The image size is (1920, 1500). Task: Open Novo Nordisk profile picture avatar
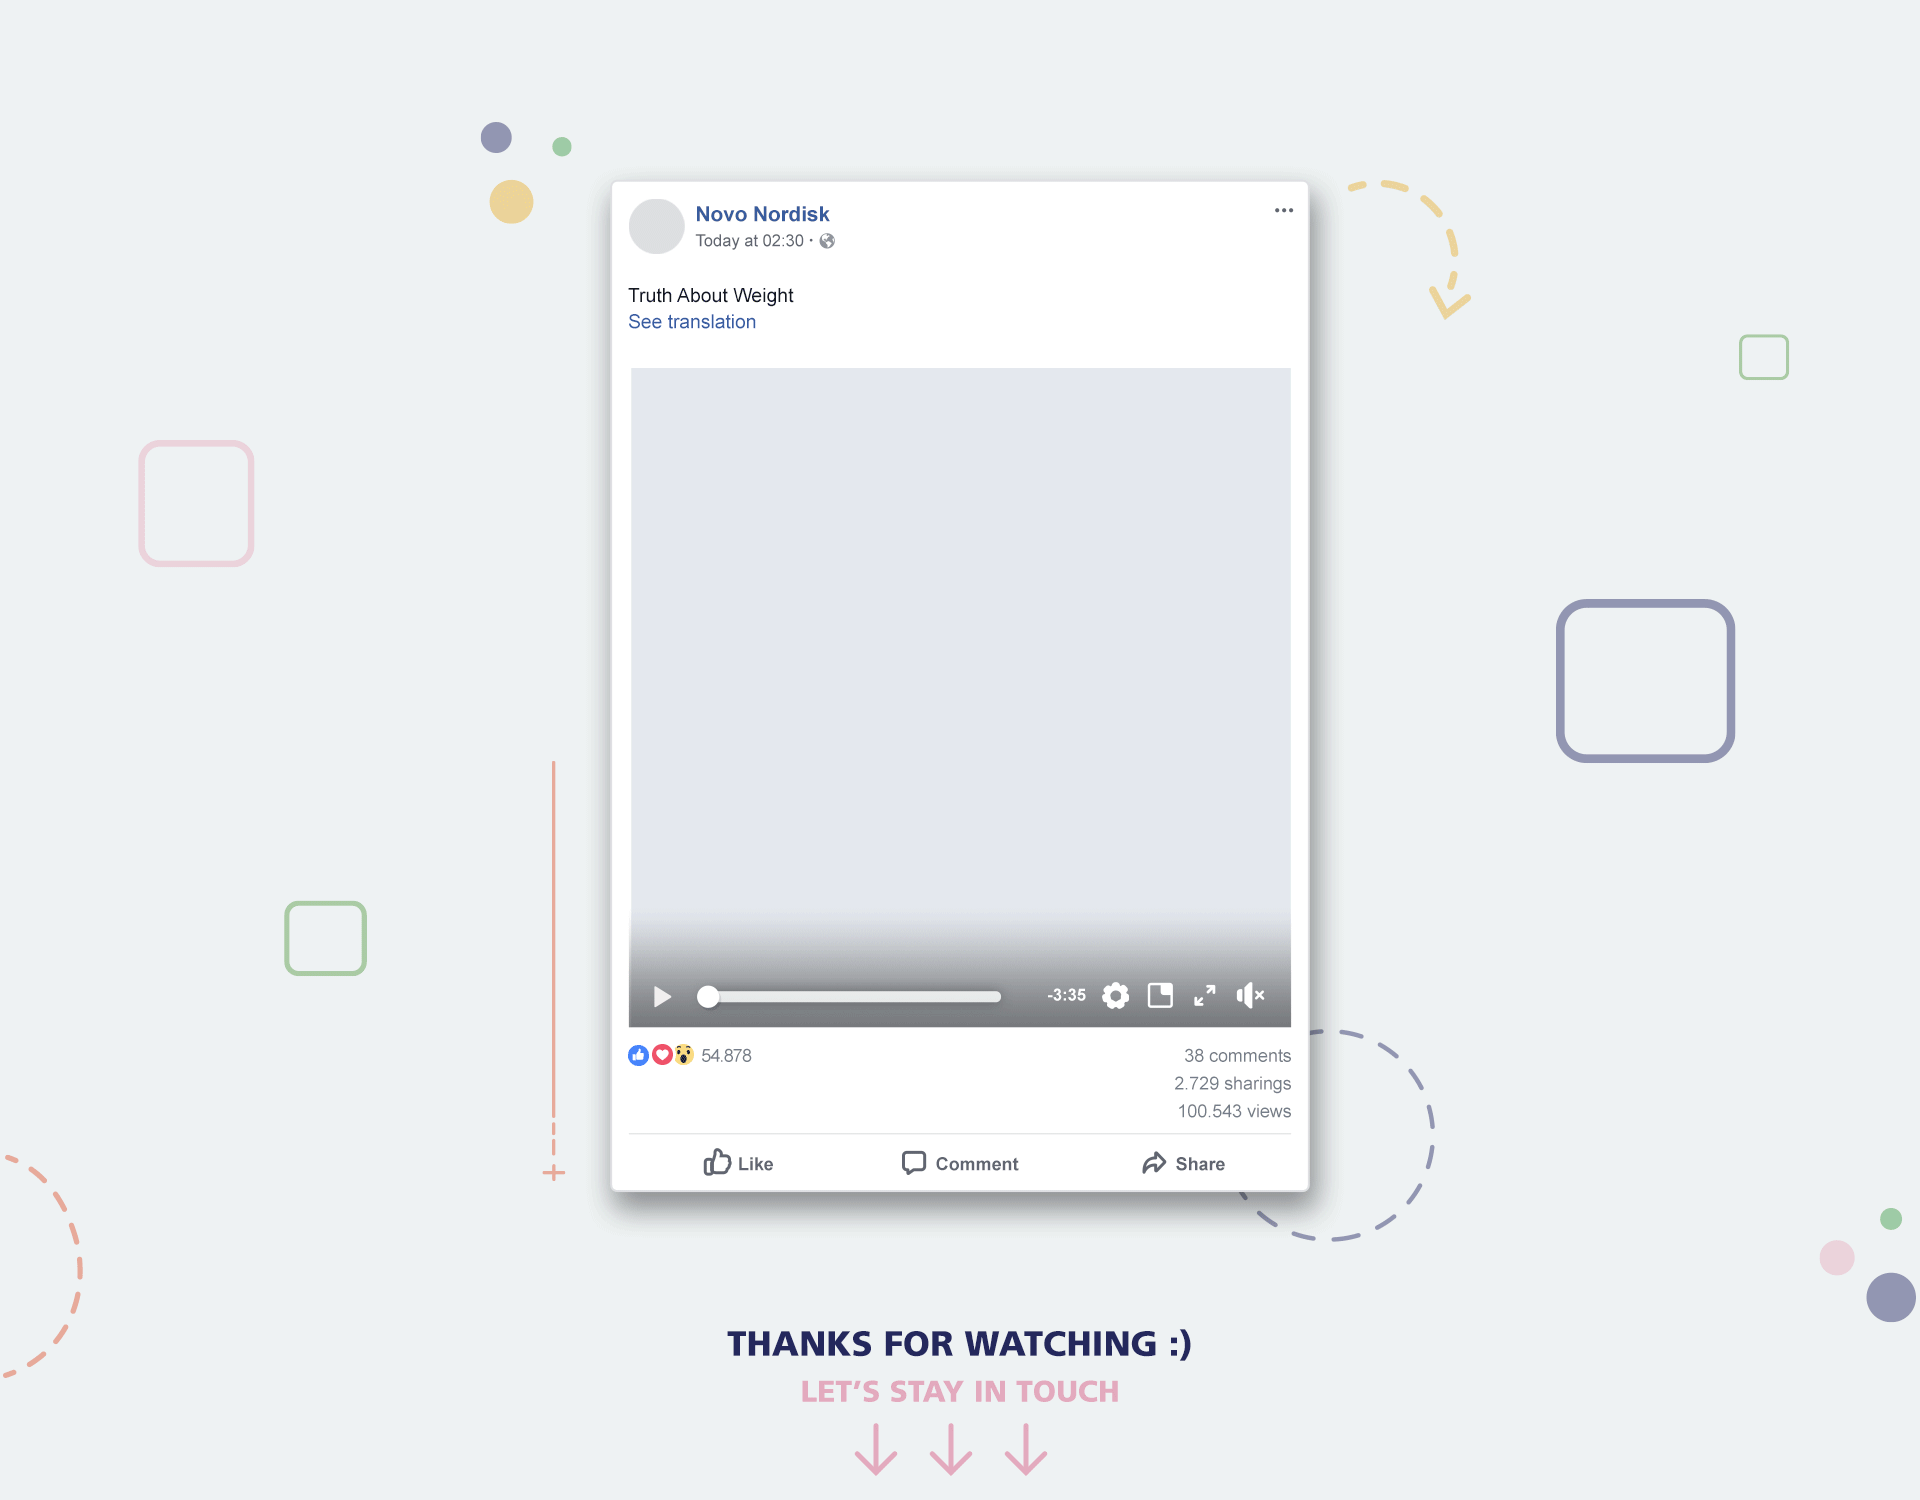coord(656,226)
